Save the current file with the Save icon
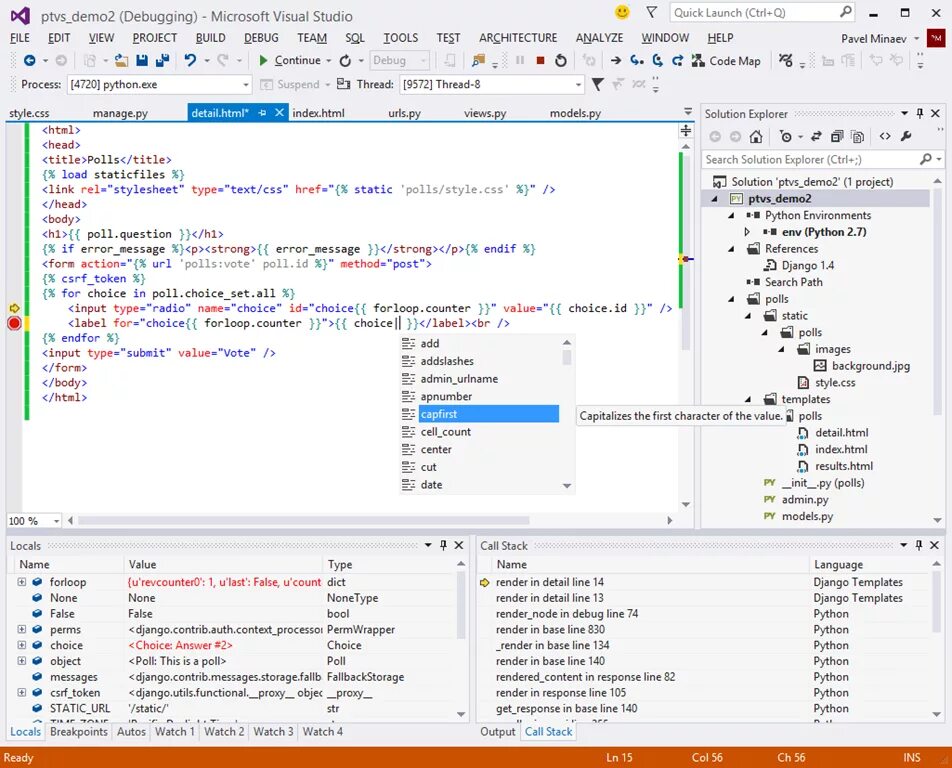This screenshot has width=952, height=768. 142,60
